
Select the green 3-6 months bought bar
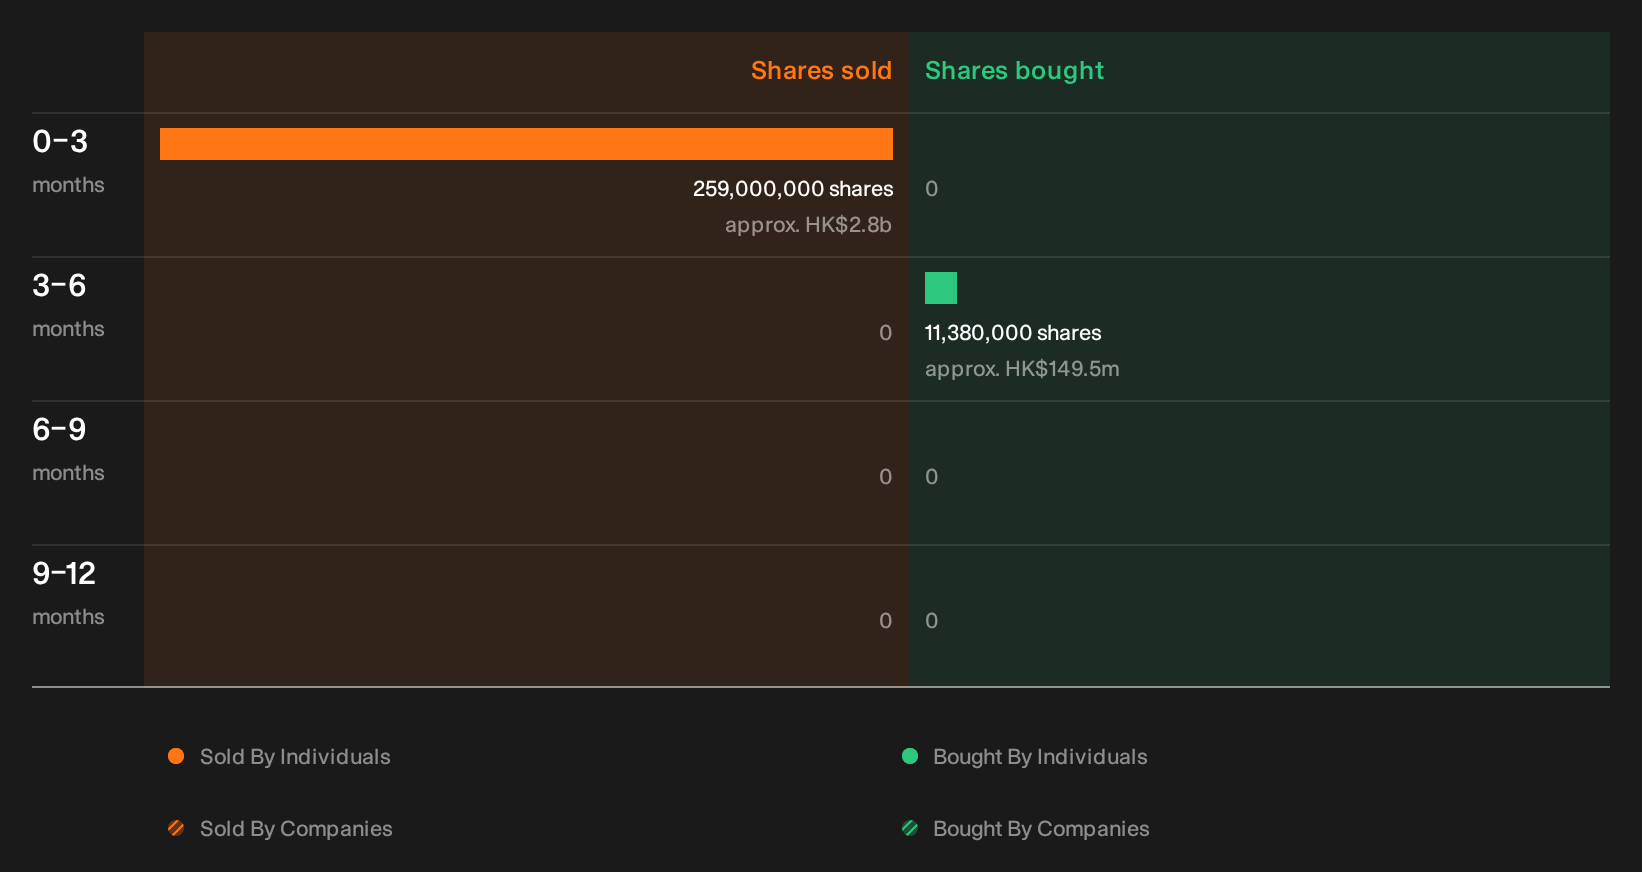click(x=941, y=288)
